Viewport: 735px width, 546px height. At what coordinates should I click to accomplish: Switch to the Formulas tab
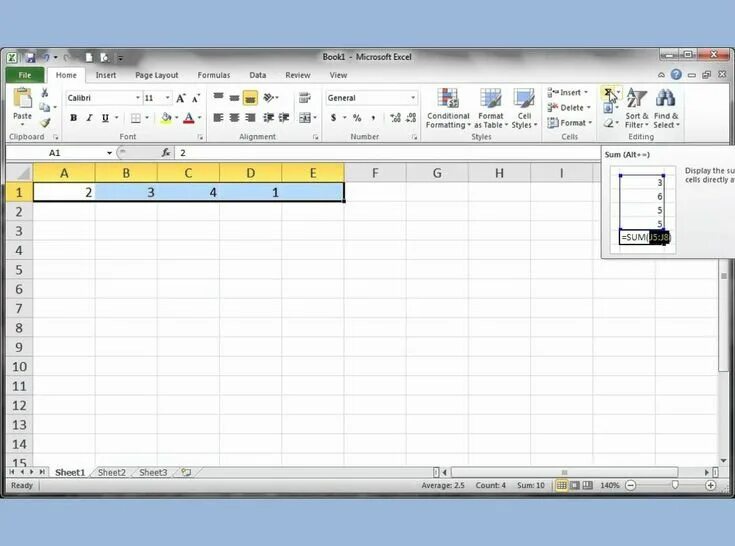coord(214,75)
